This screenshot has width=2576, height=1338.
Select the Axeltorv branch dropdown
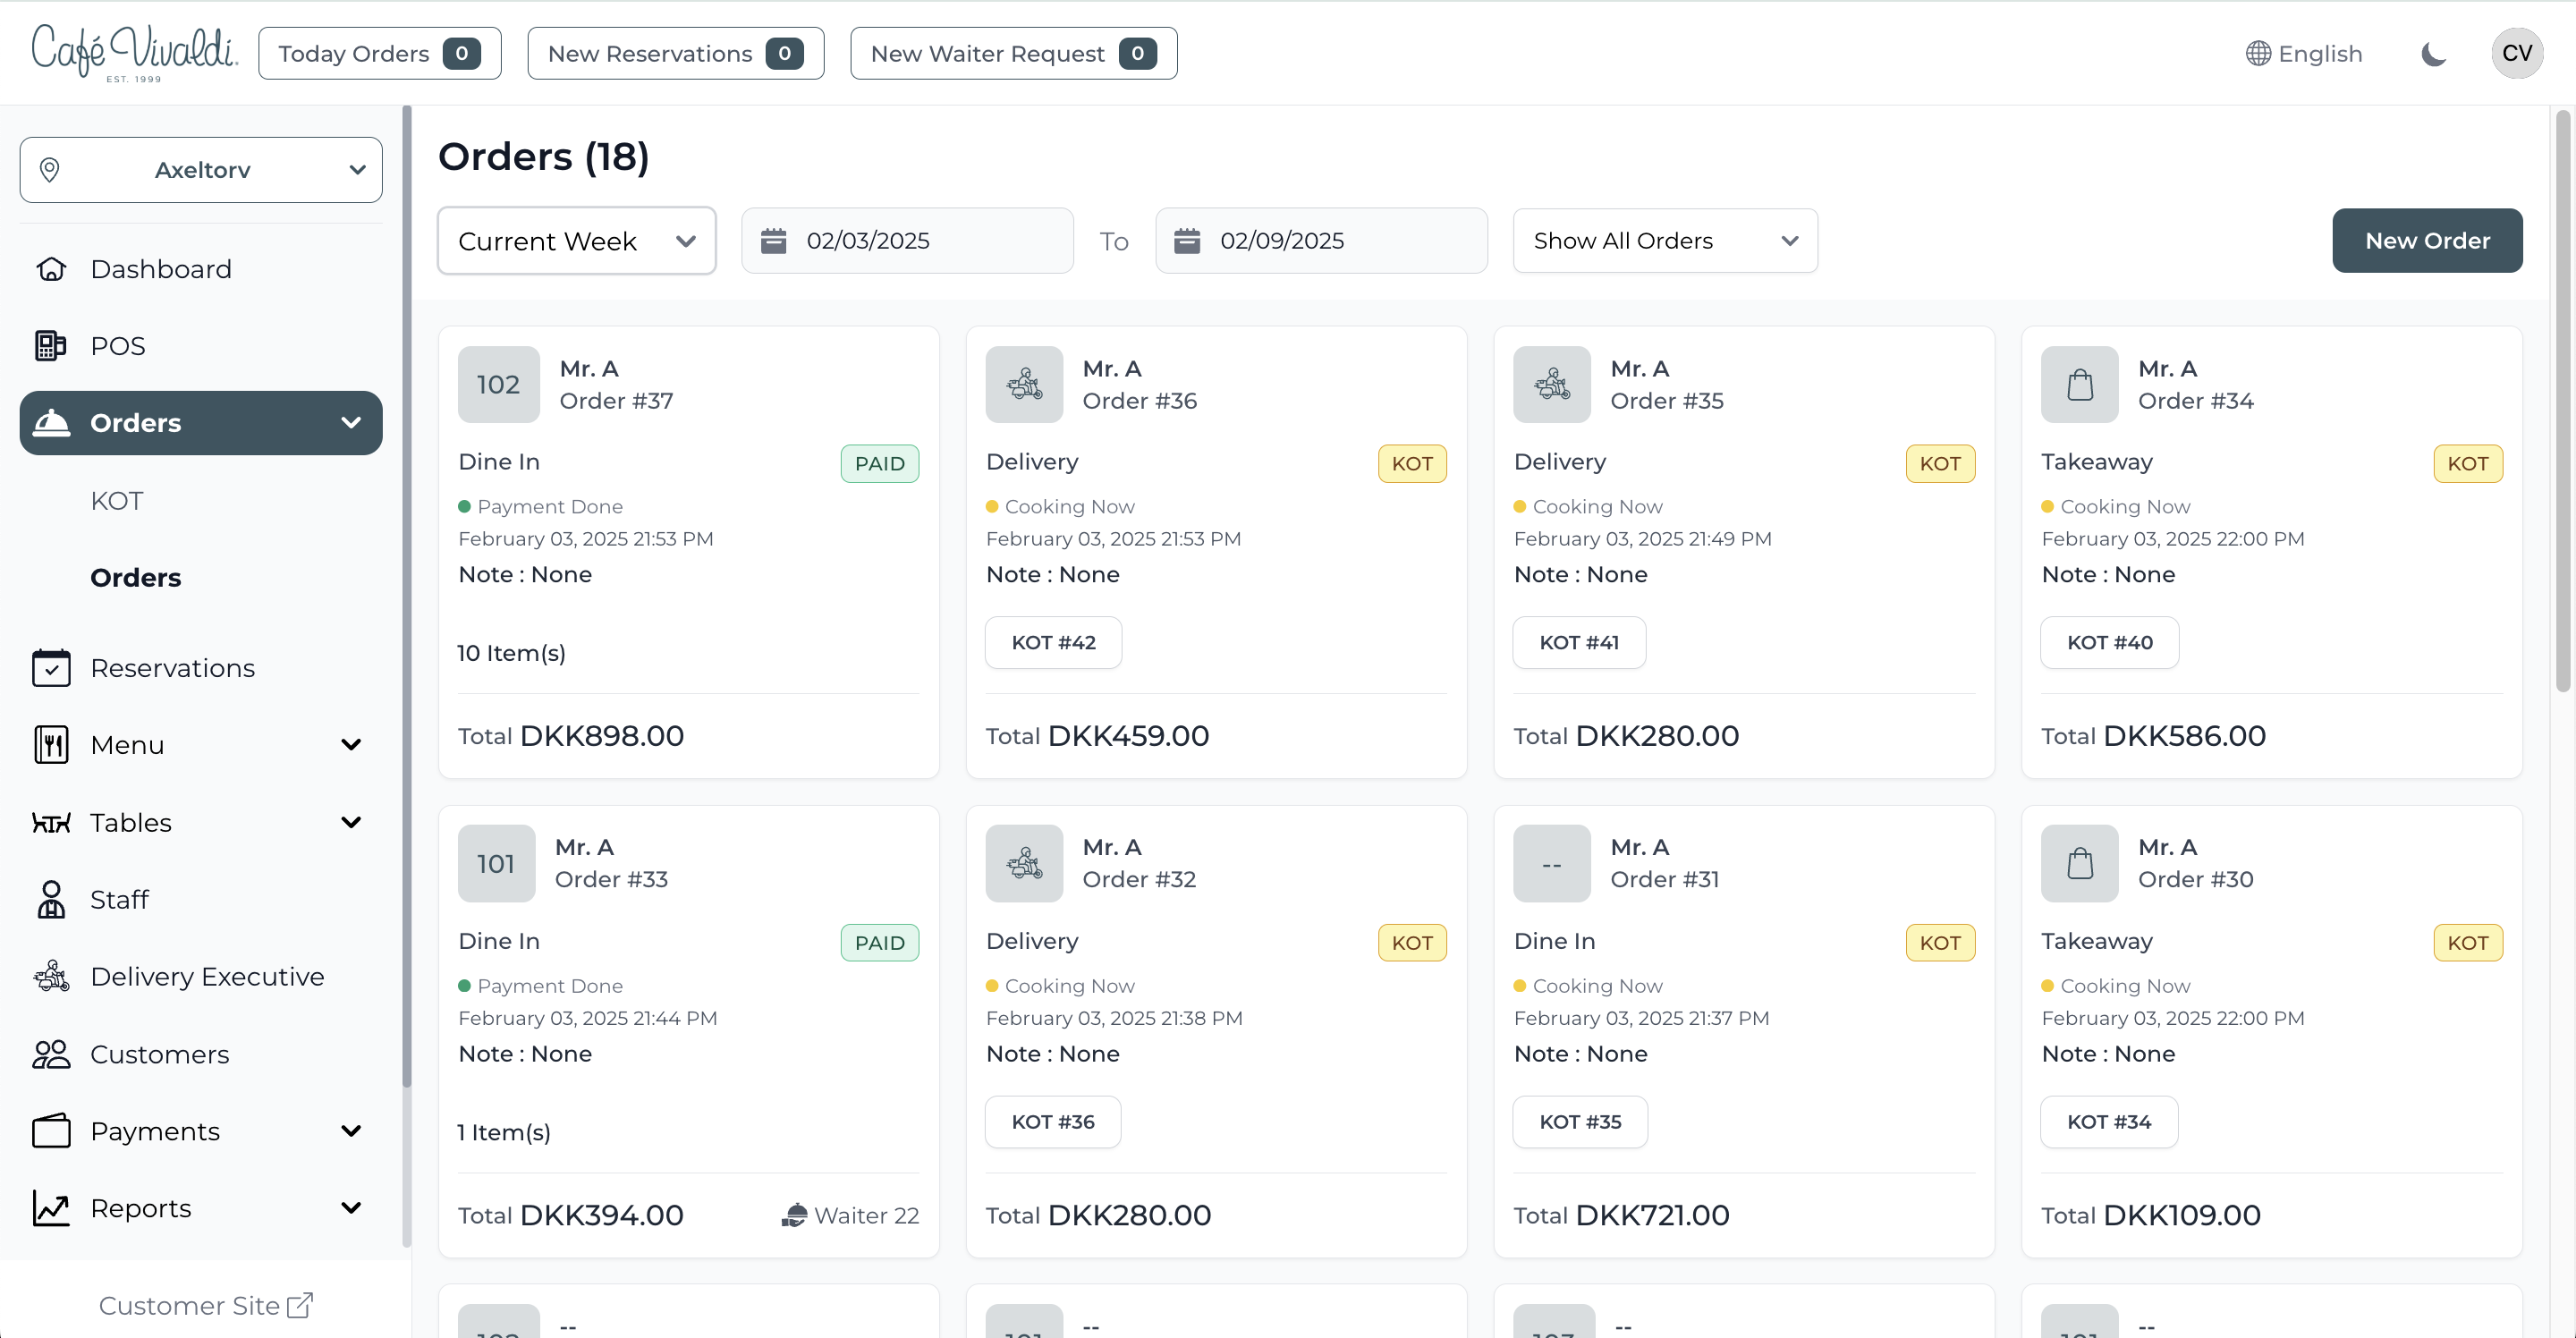[x=201, y=170]
